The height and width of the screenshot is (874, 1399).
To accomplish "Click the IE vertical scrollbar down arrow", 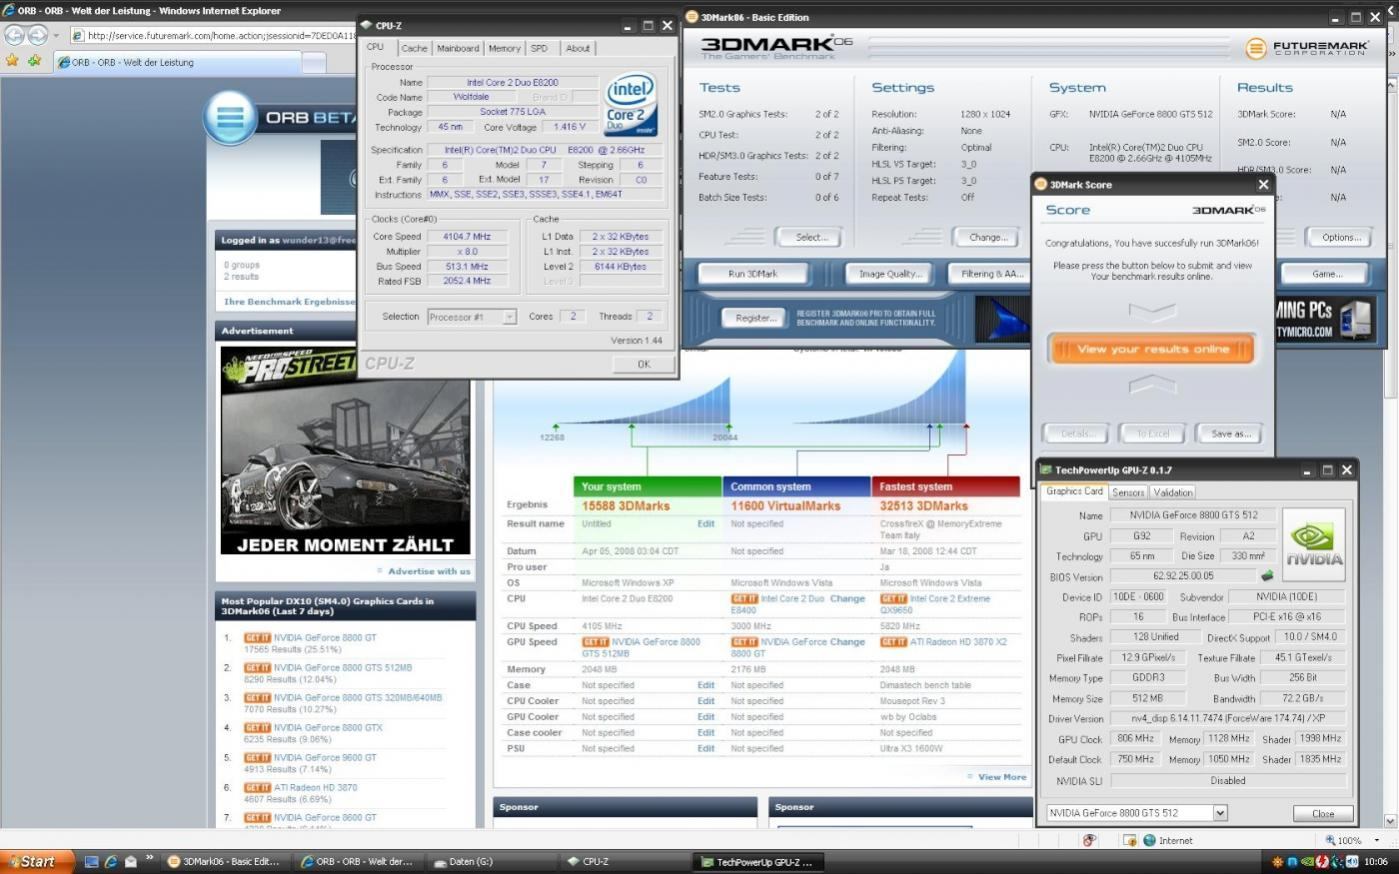I will [1390, 820].
